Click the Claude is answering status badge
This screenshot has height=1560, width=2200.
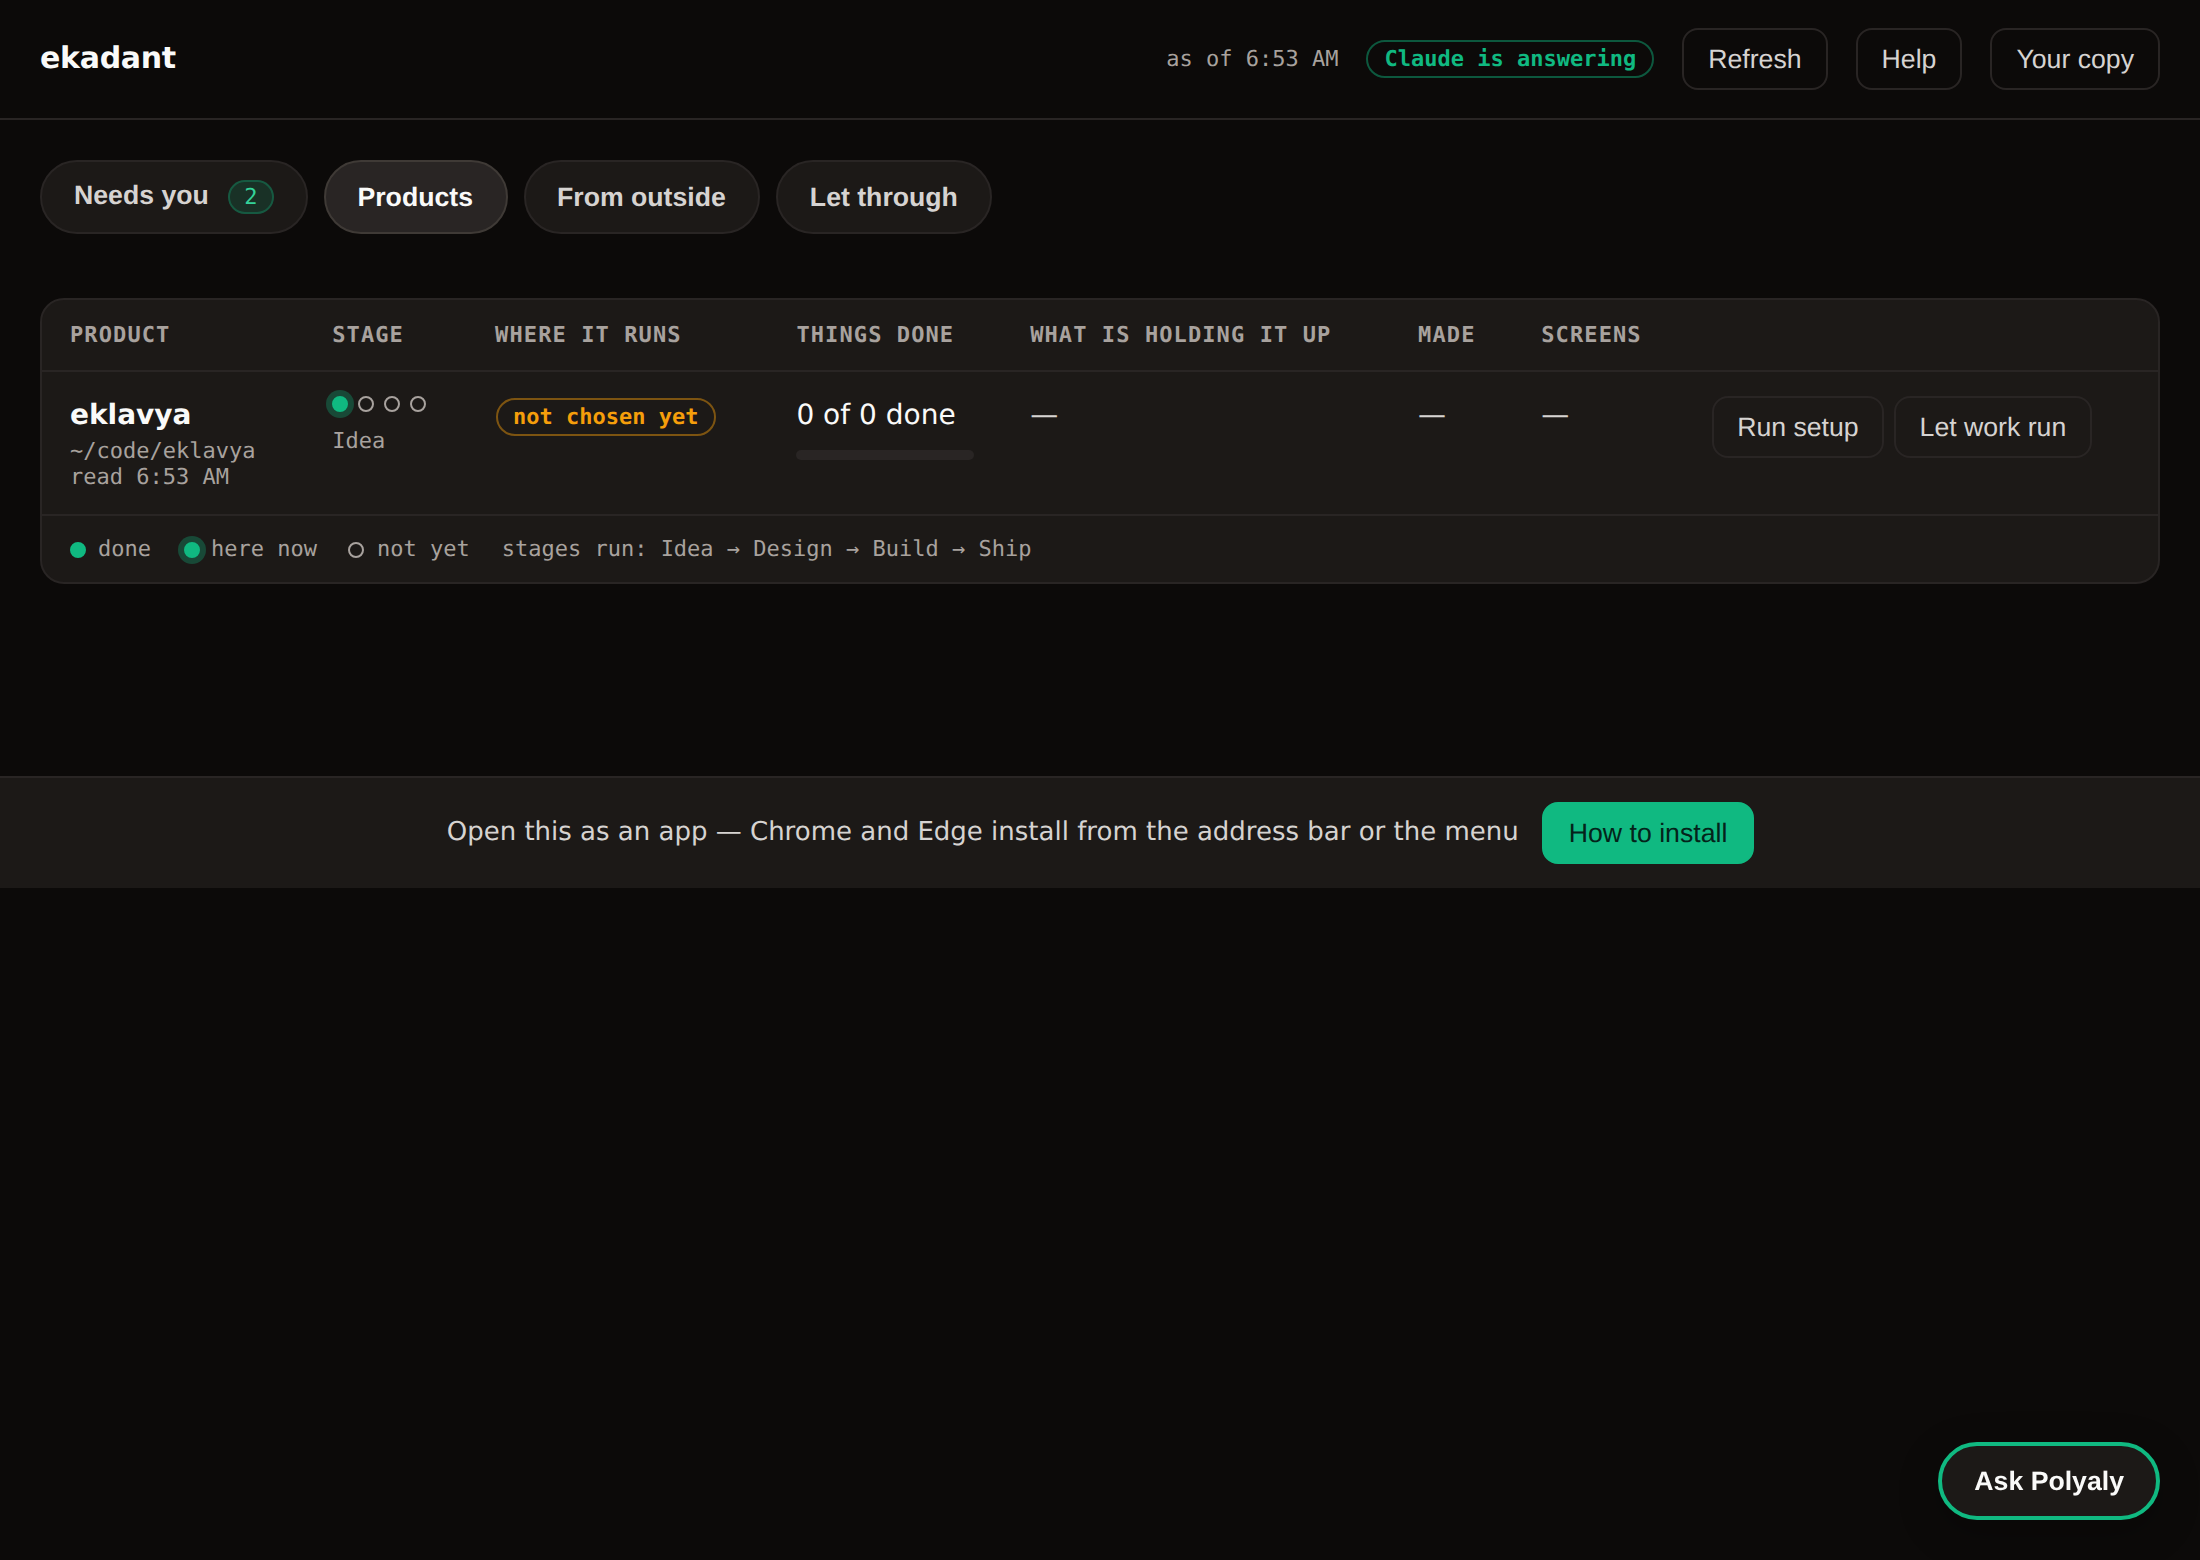tap(1509, 59)
